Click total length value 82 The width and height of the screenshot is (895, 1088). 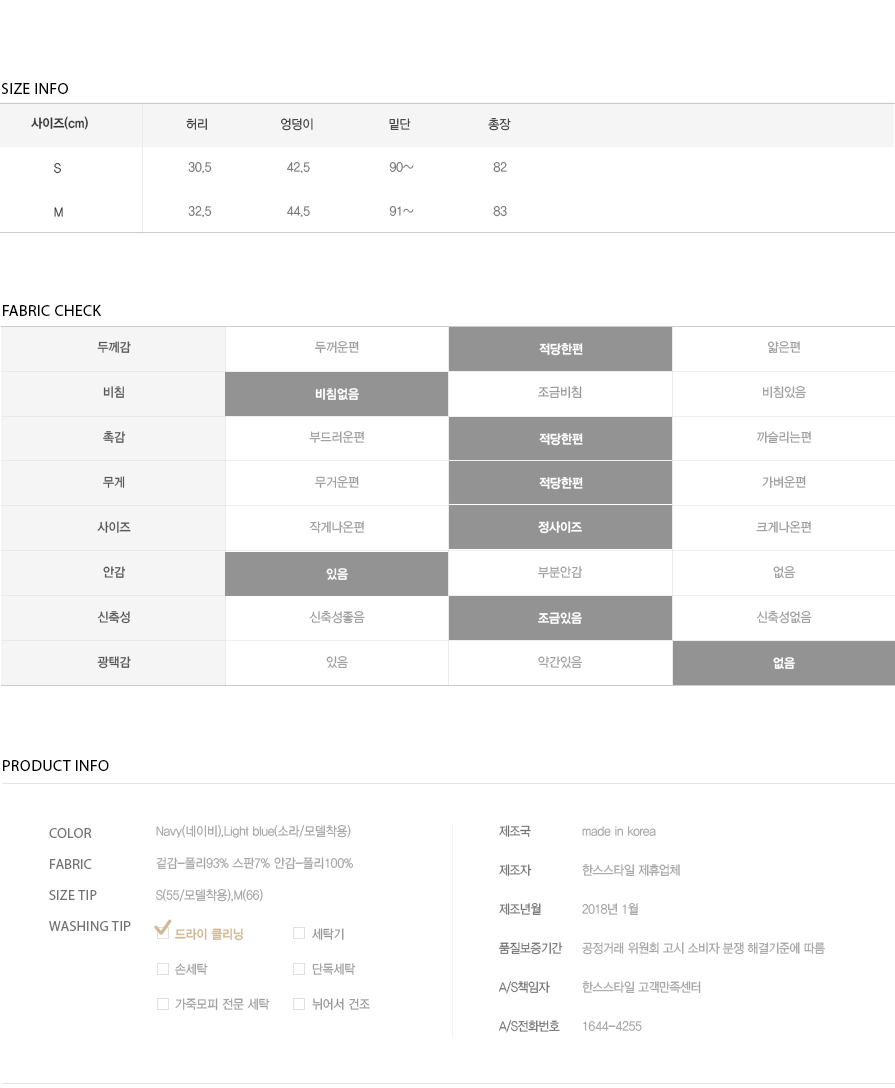[500, 167]
